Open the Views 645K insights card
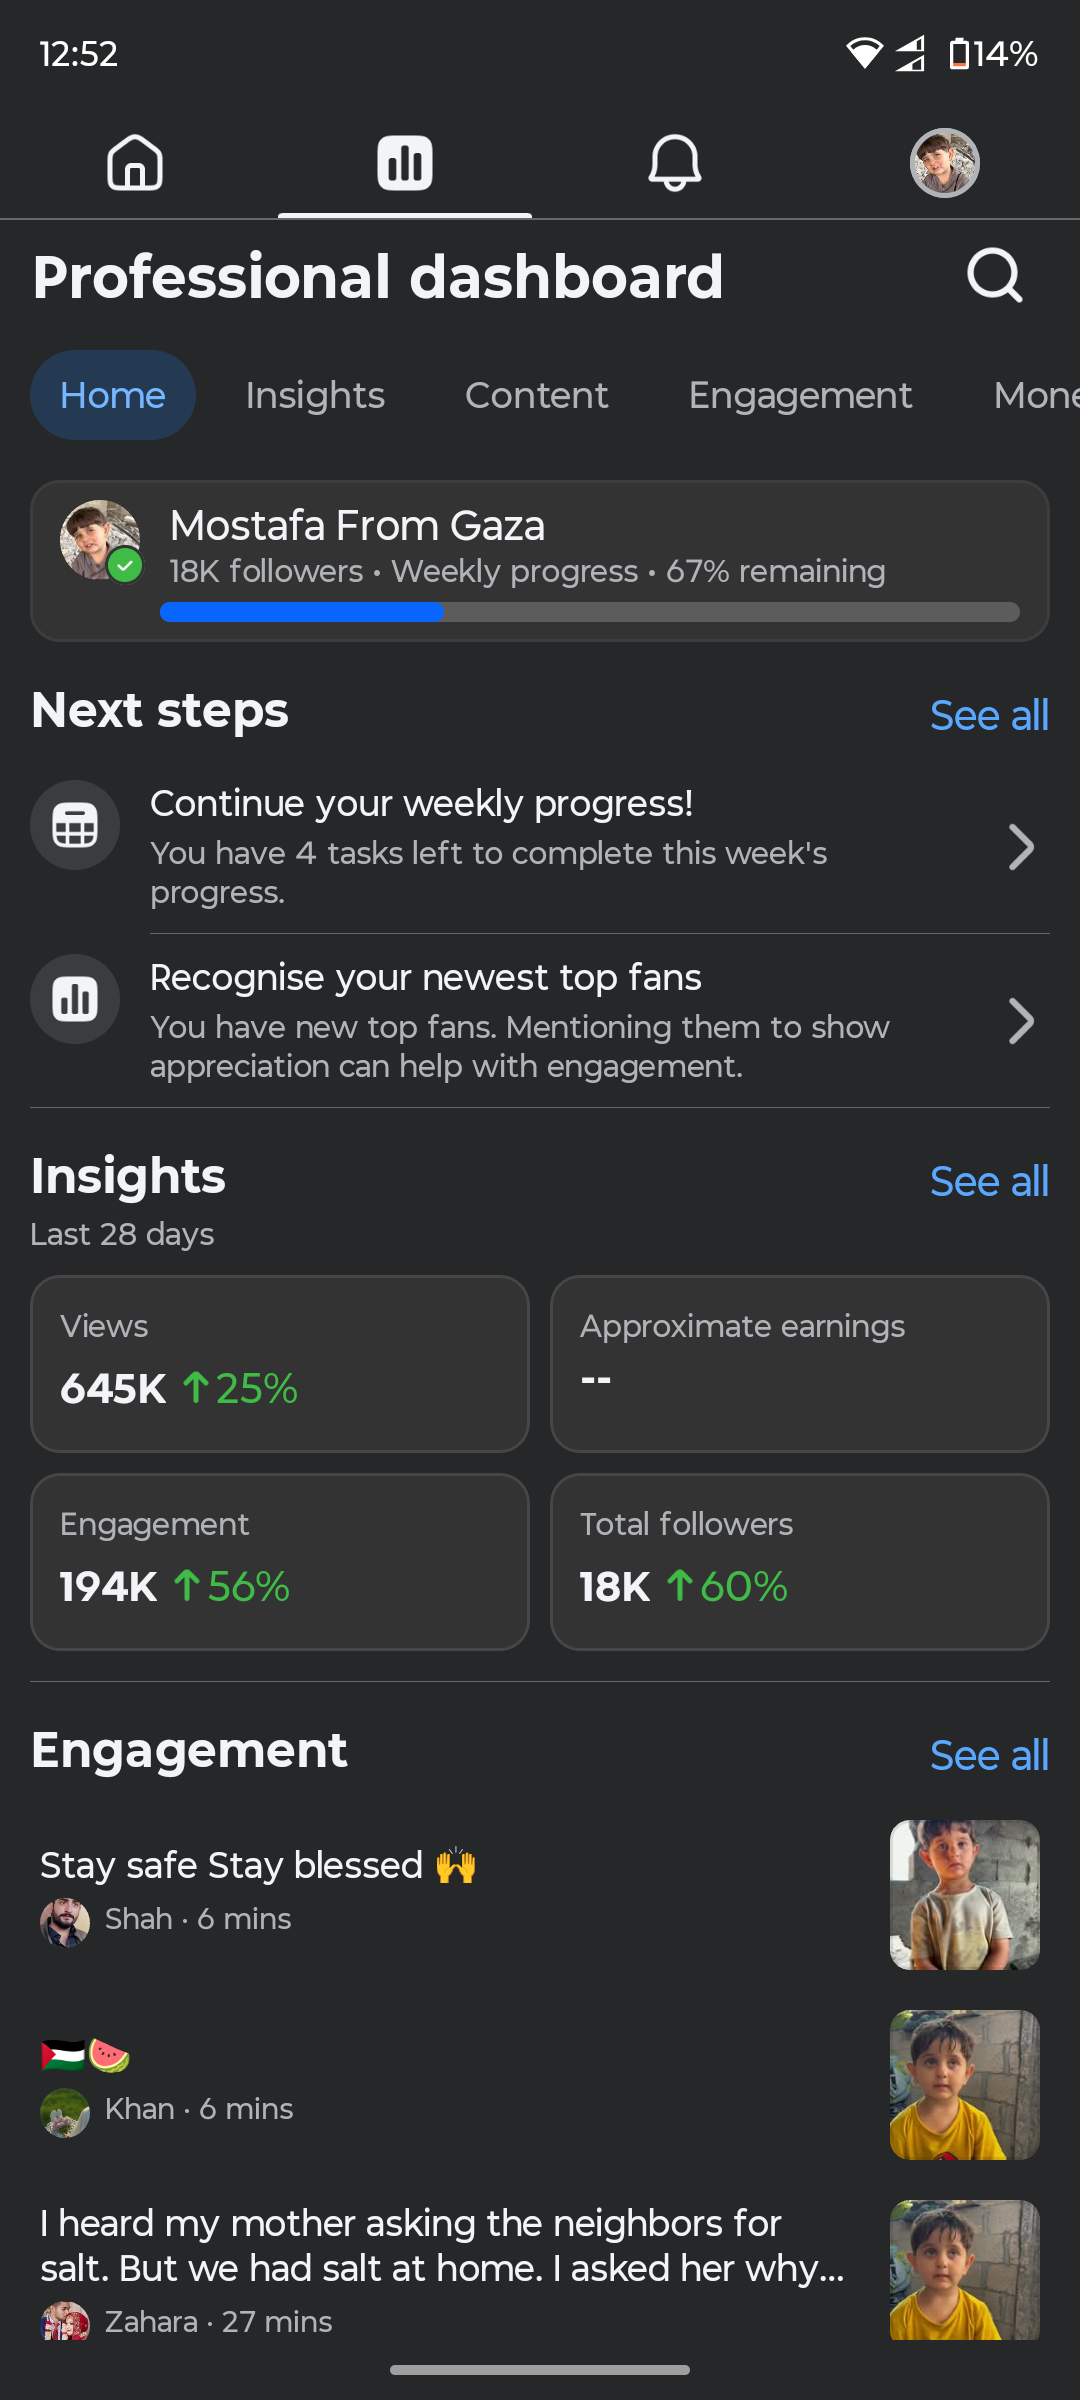Image resolution: width=1080 pixels, height=2400 pixels. [280, 1363]
